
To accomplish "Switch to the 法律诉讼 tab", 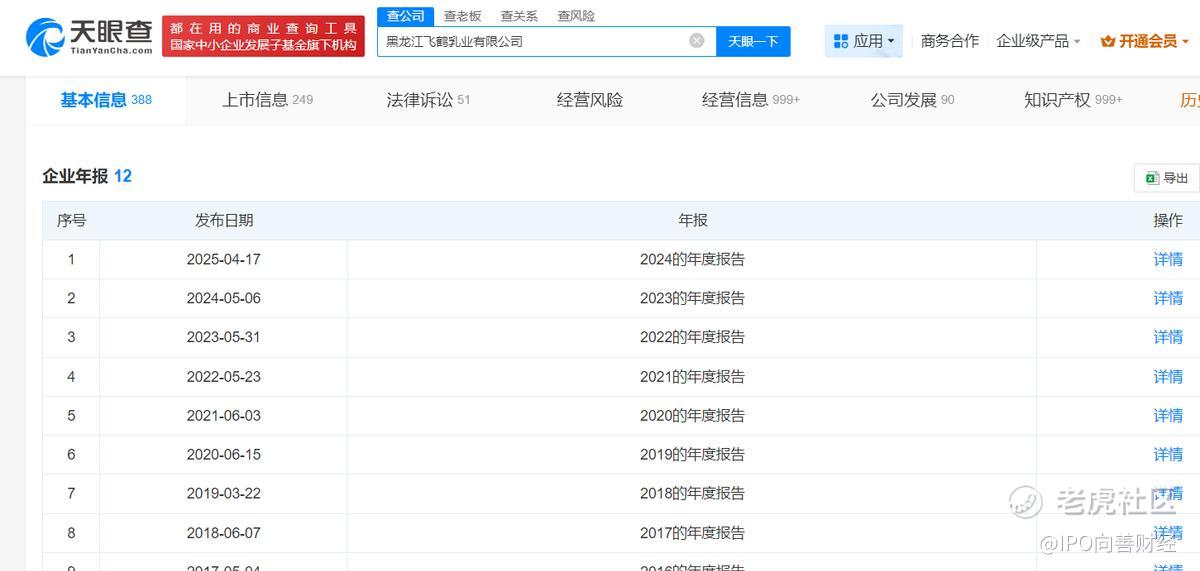I will pos(428,100).
